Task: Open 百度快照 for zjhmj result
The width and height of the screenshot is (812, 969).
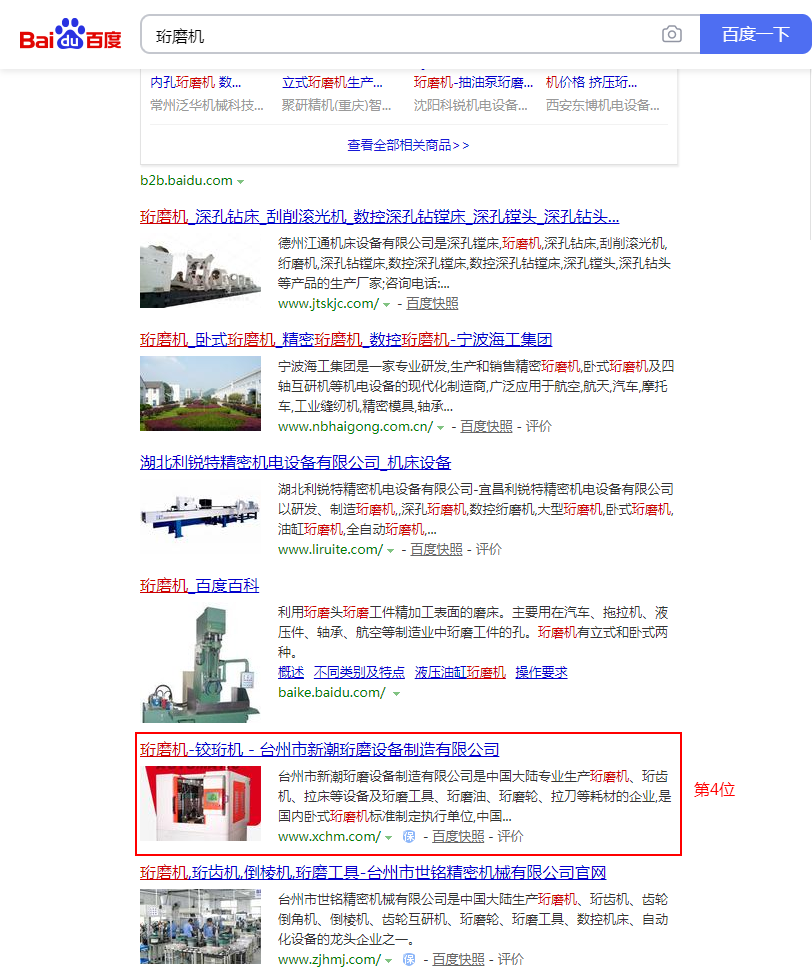Action: click(458, 960)
